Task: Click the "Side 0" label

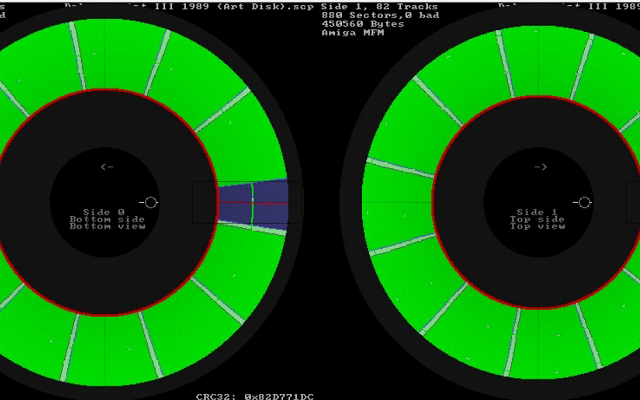Action: click(x=104, y=212)
